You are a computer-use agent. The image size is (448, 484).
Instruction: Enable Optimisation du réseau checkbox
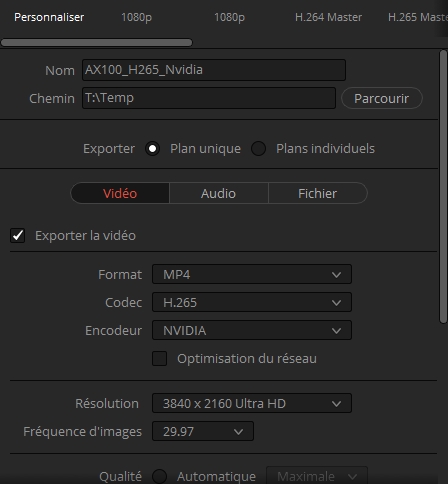(x=159, y=359)
